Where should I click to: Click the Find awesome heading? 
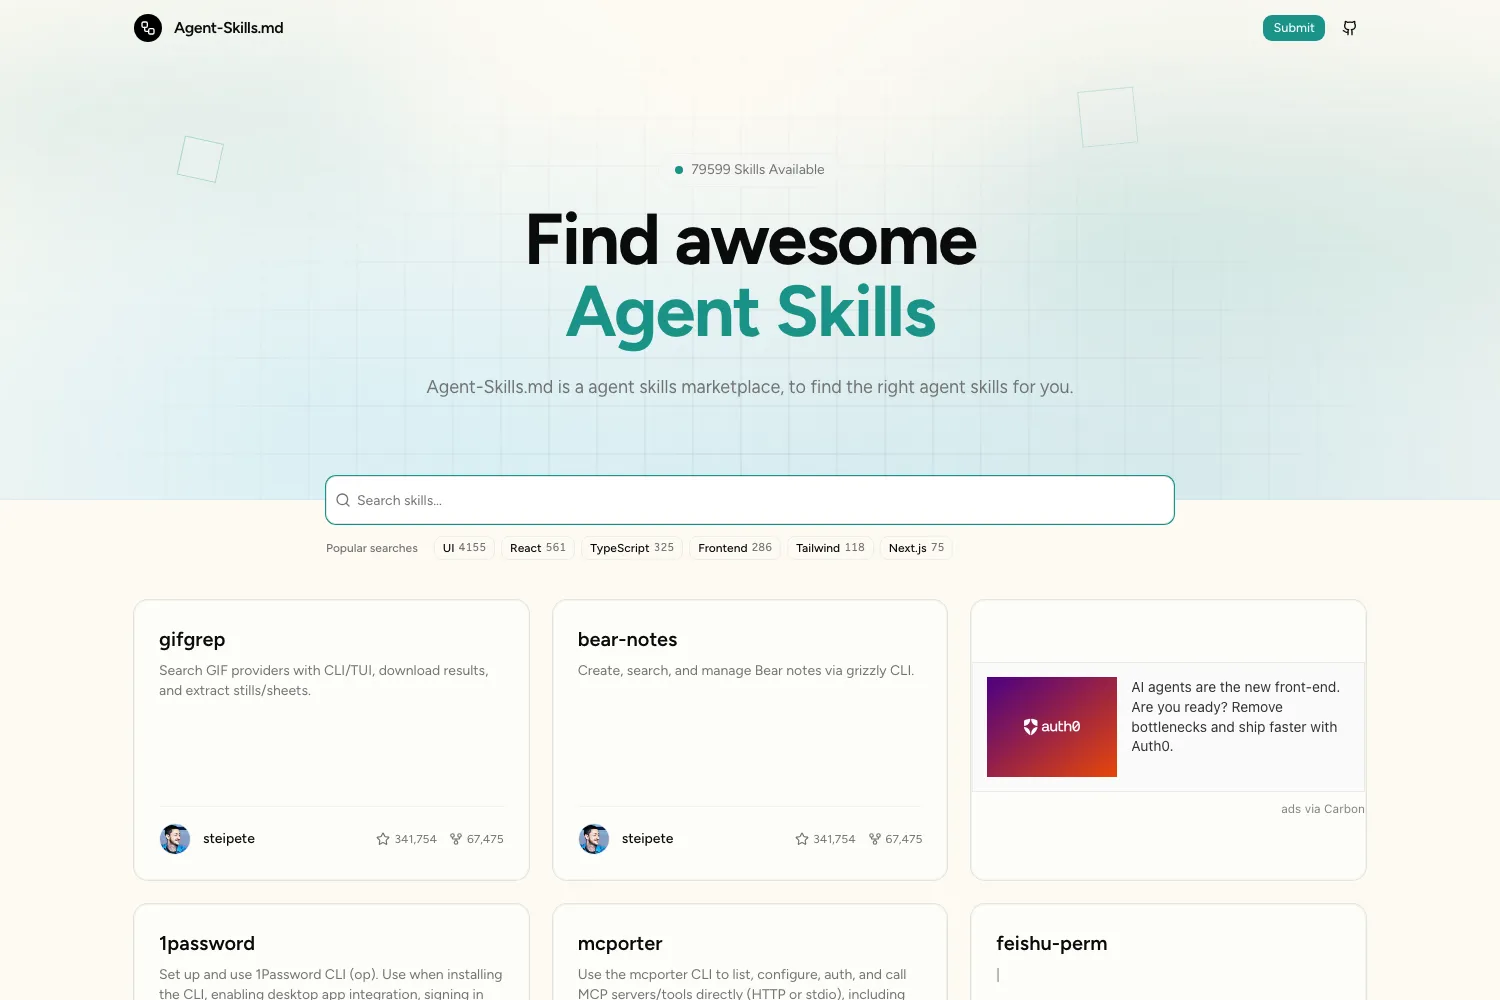point(751,241)
